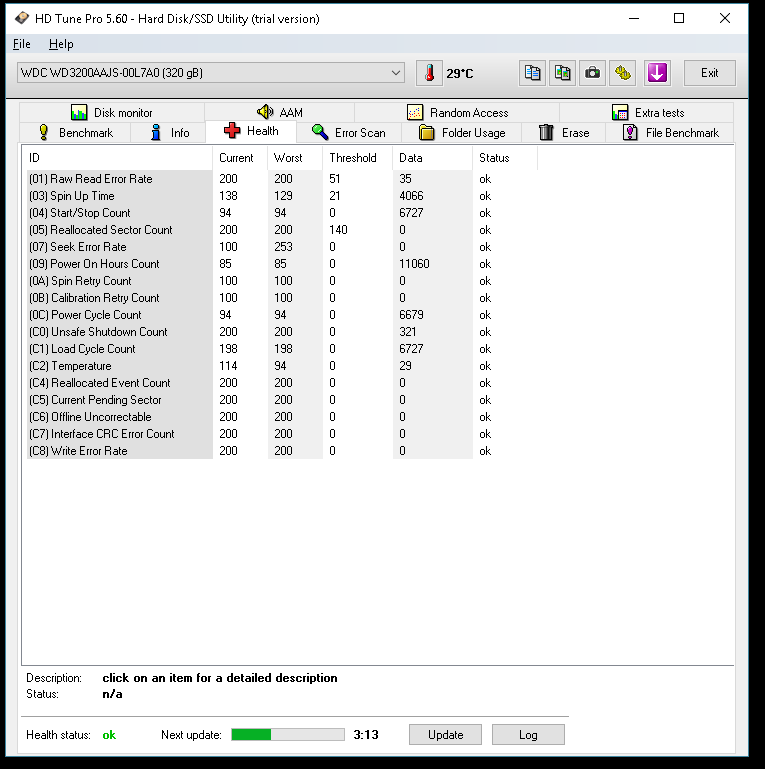Select the (C4) Reallocated Event Count row
Image resolution: width=768 pixels, height=769 pixels.
282,383
